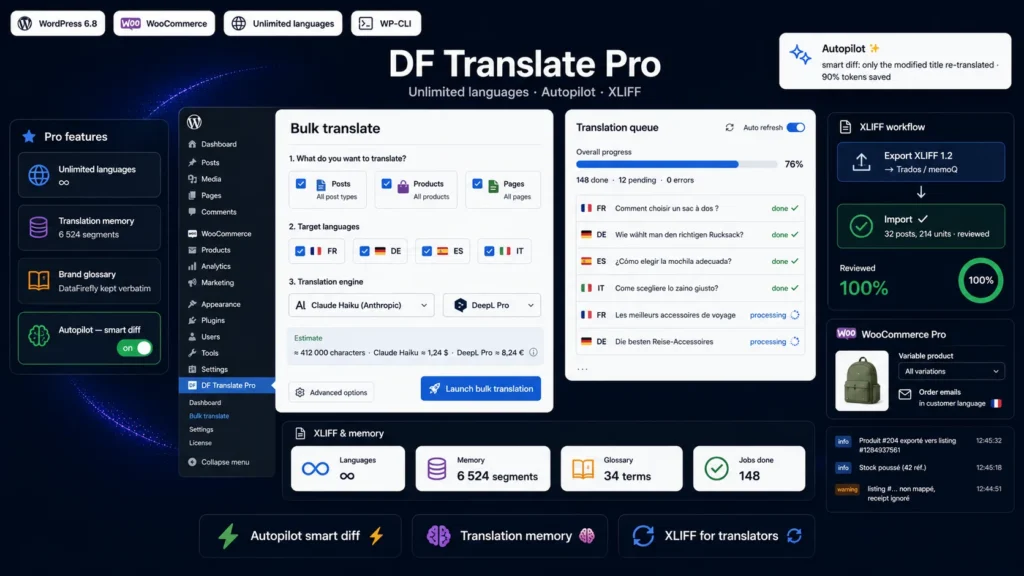Viewport: 1024px width, 576px height.
Task: Click the envelope icon for Order emails
Action: 905,394
